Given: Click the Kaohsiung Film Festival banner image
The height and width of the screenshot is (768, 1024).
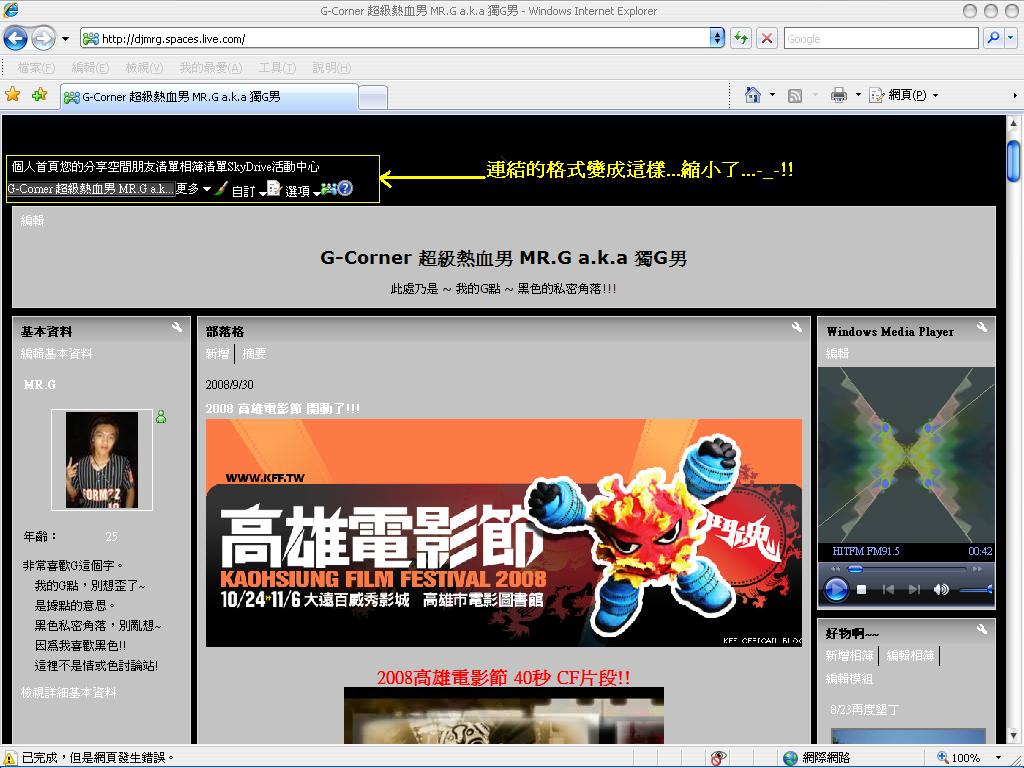Looking at the screenshot, I should coord(504,533).
